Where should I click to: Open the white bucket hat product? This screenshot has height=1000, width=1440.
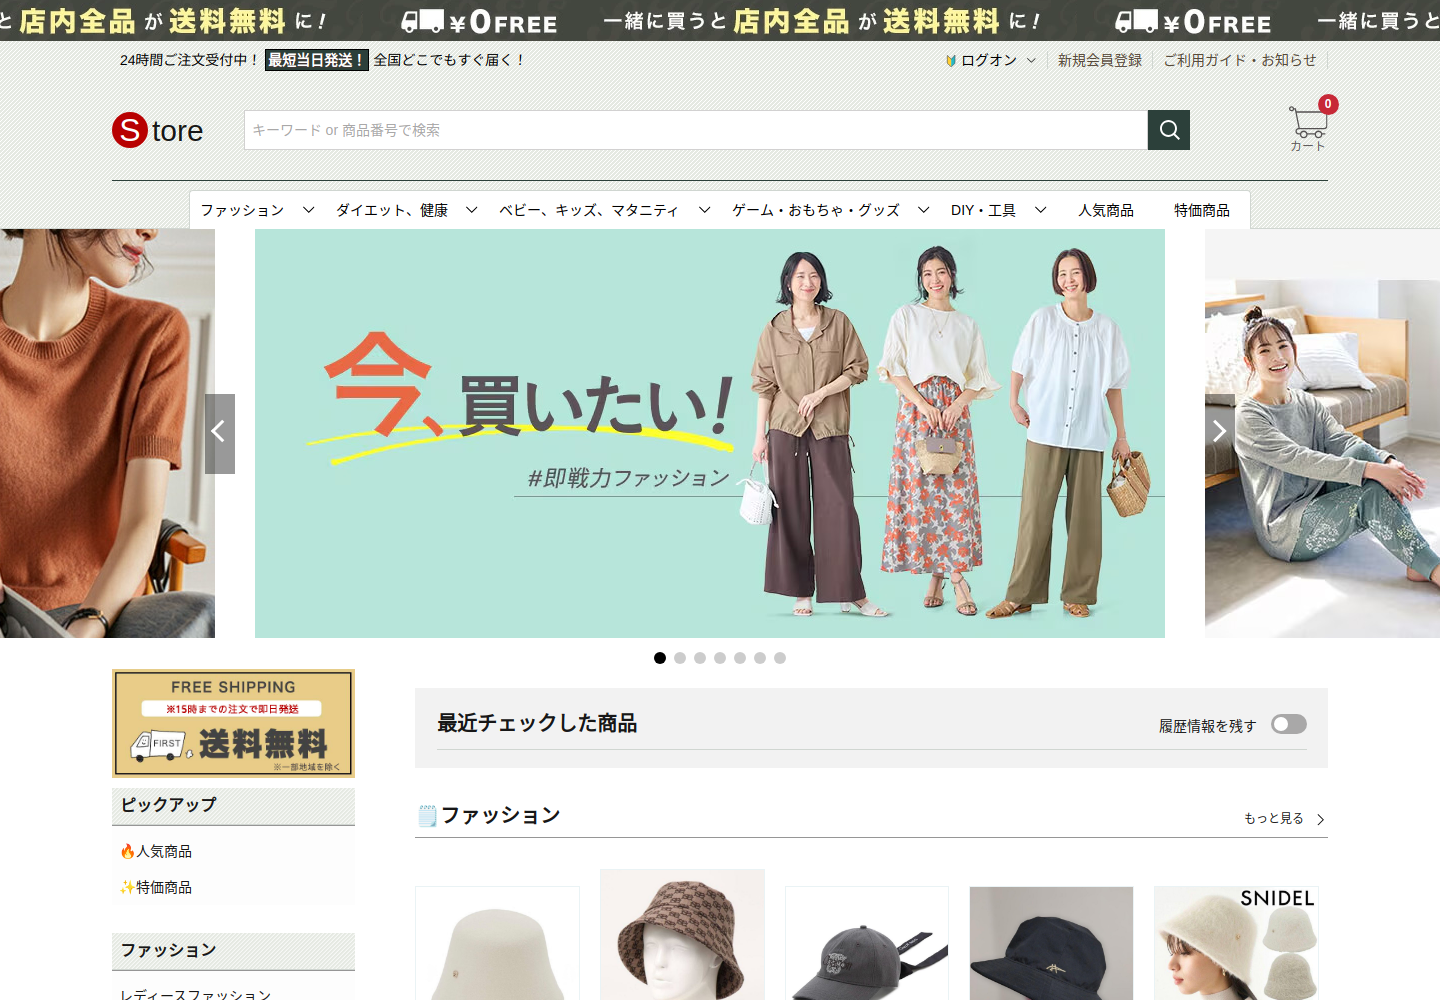point(497,943)
